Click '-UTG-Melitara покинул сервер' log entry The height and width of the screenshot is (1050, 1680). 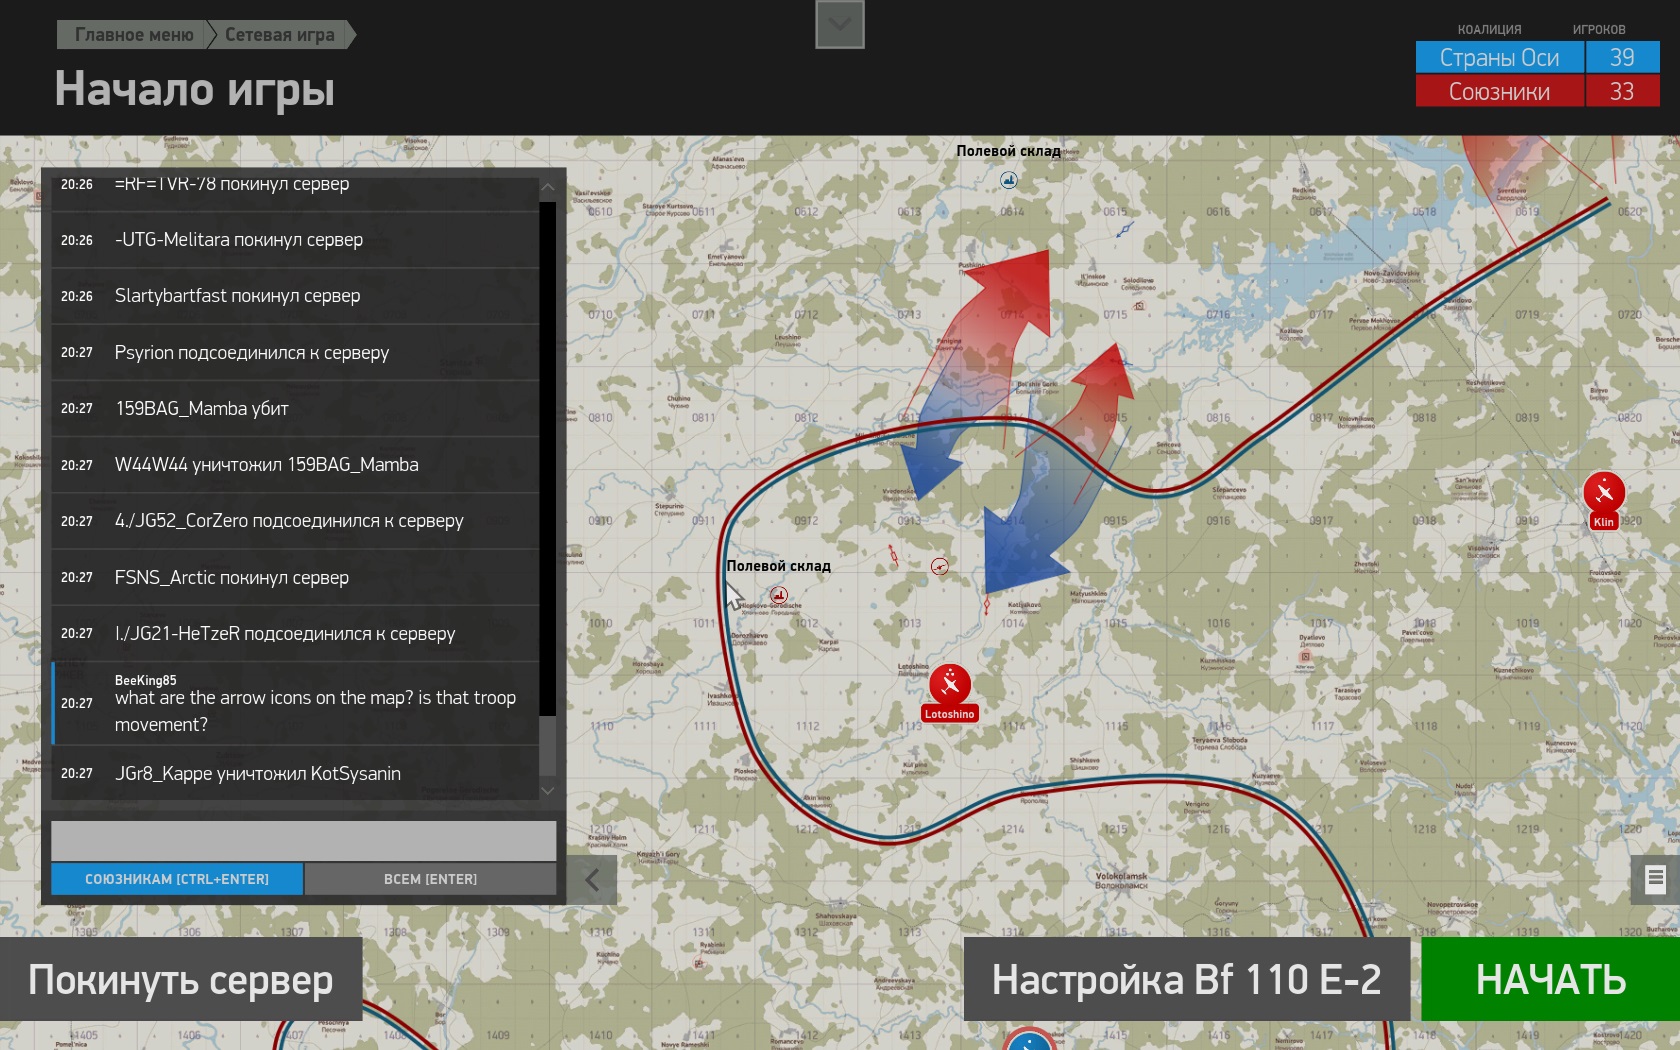pos(296,240)
